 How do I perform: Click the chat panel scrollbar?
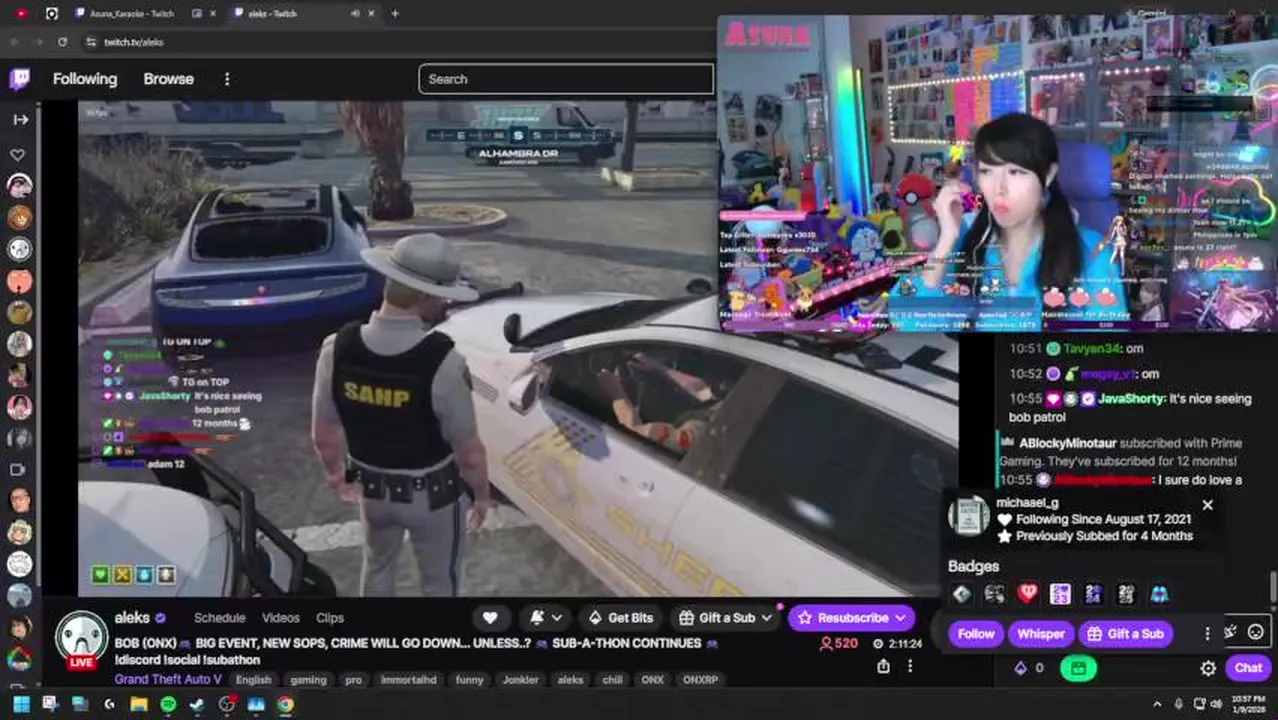[x=1273, y=586]
